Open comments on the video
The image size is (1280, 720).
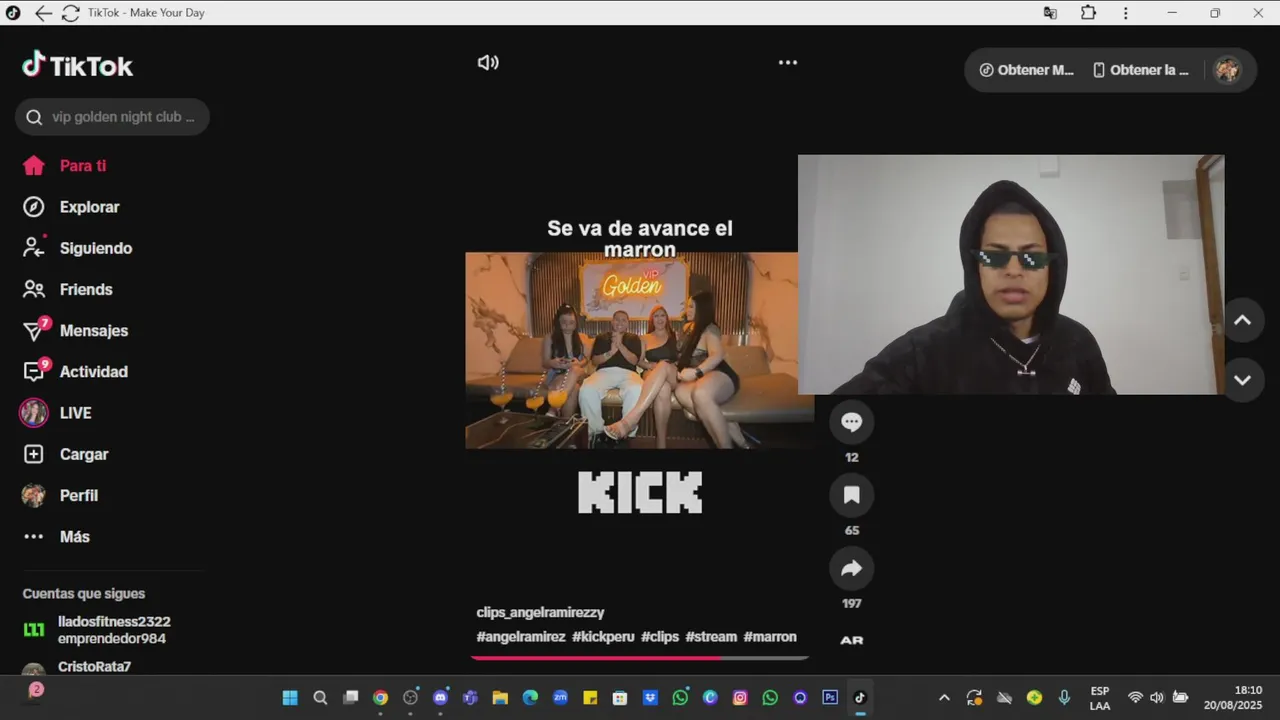click(851, 422)
